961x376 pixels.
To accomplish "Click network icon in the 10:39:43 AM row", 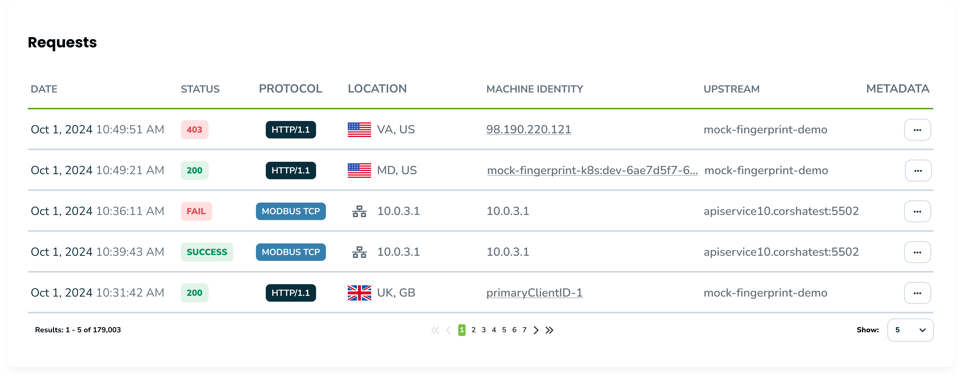I will [359, 252].
